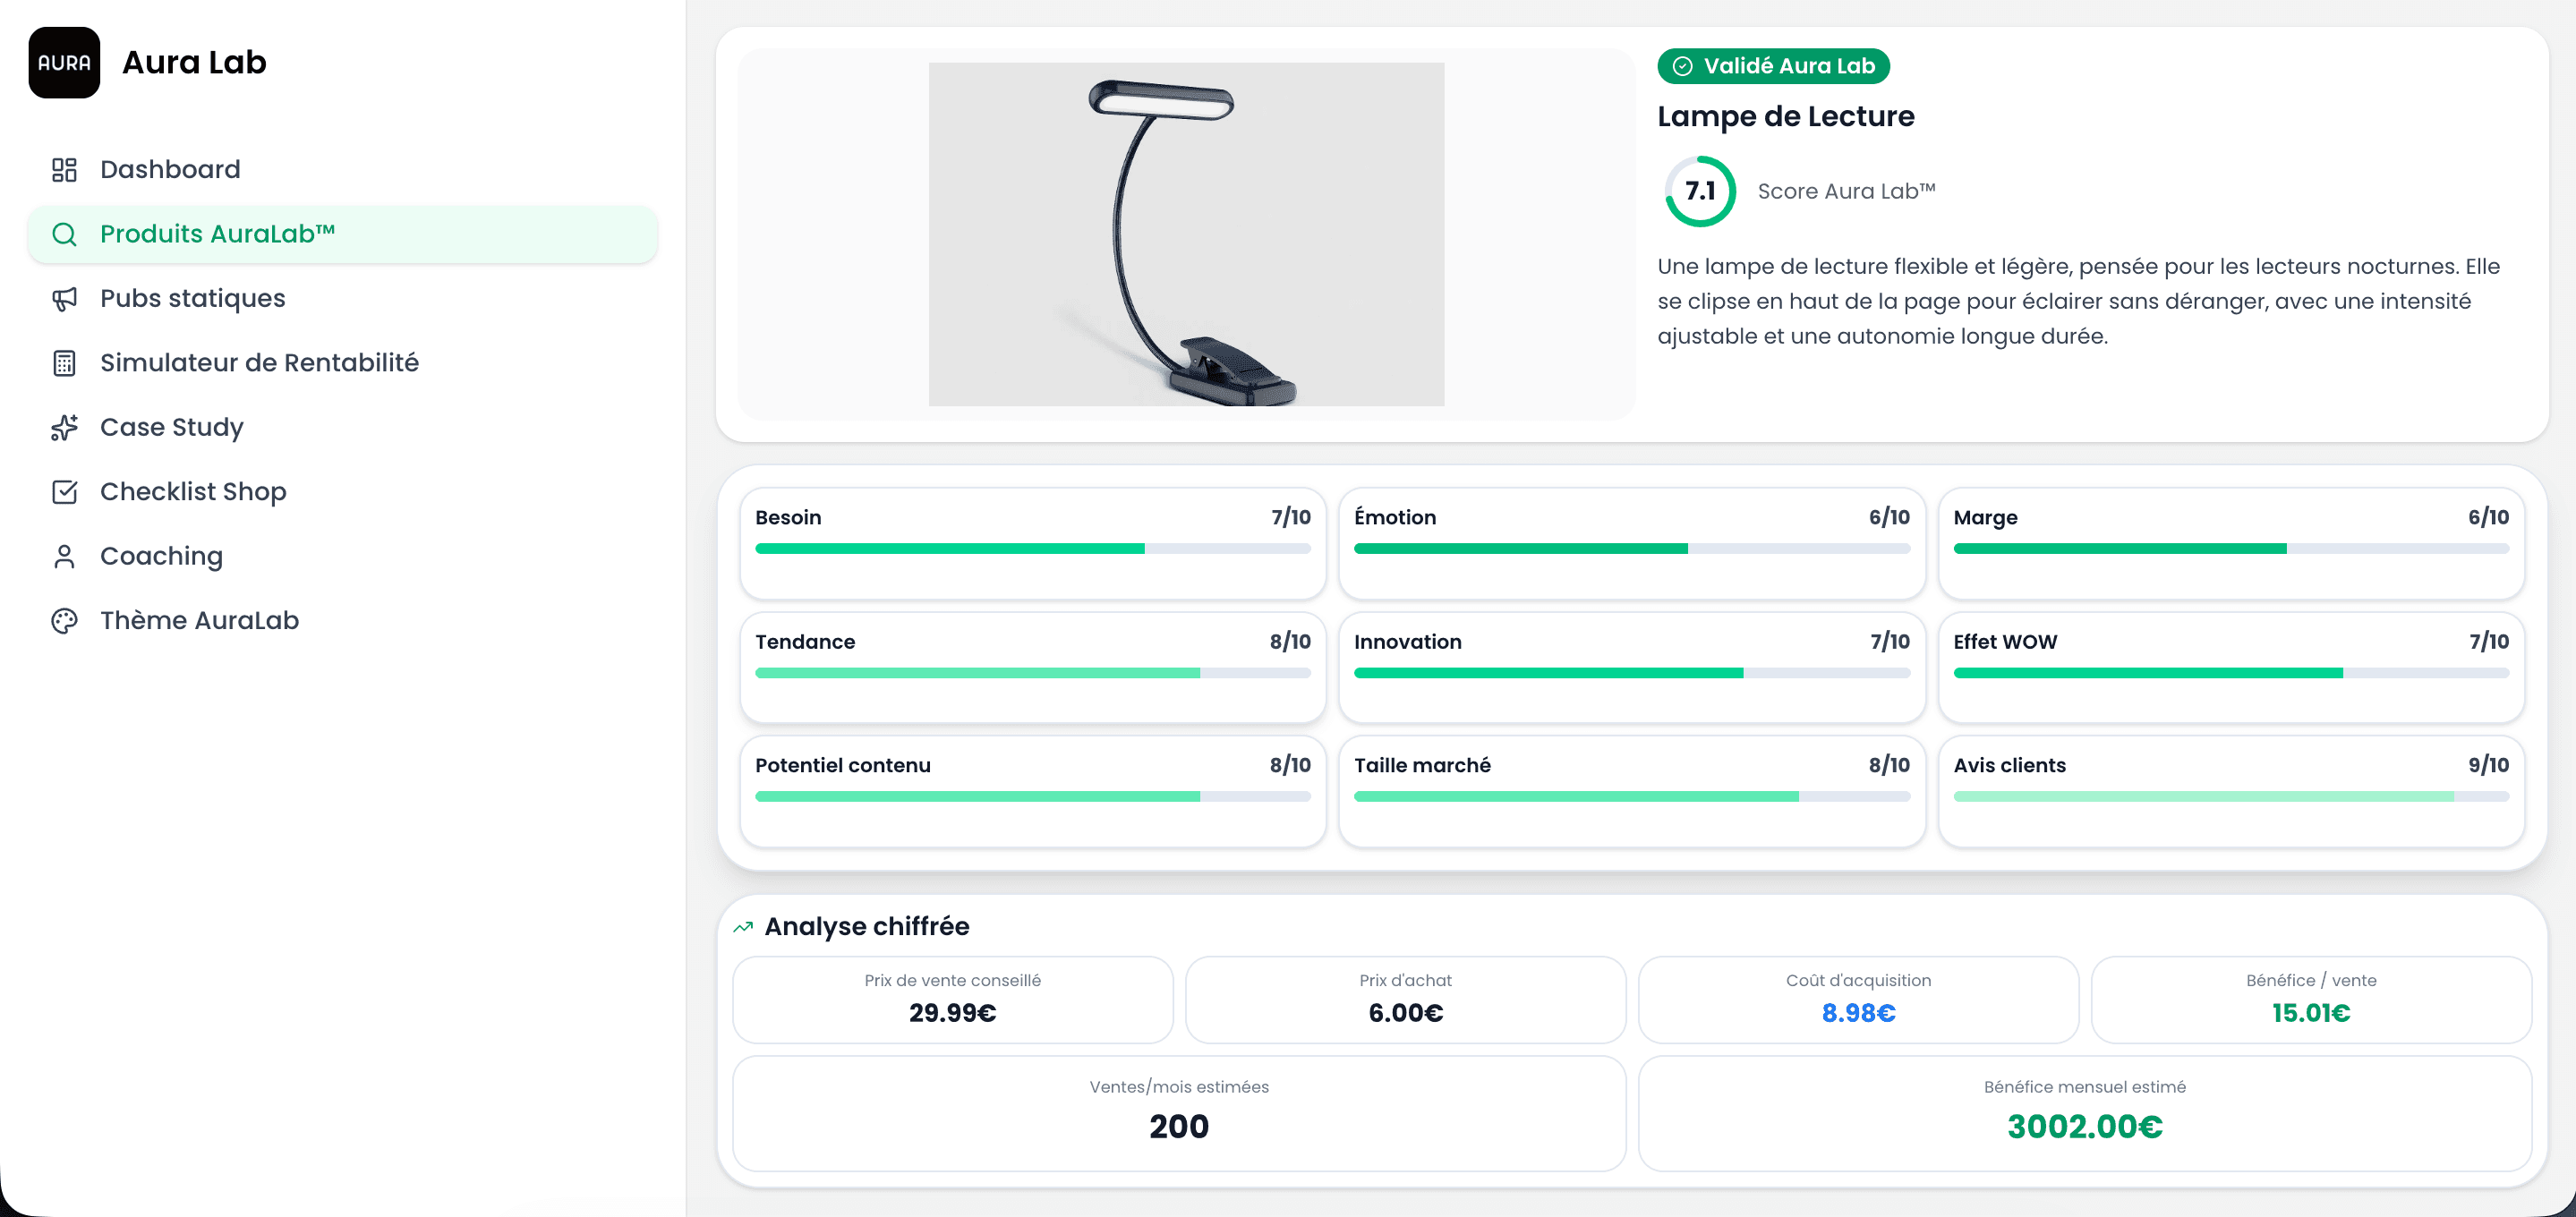Go to the Coaching section
The image size is (2576, 1217).
coord(161,556)
